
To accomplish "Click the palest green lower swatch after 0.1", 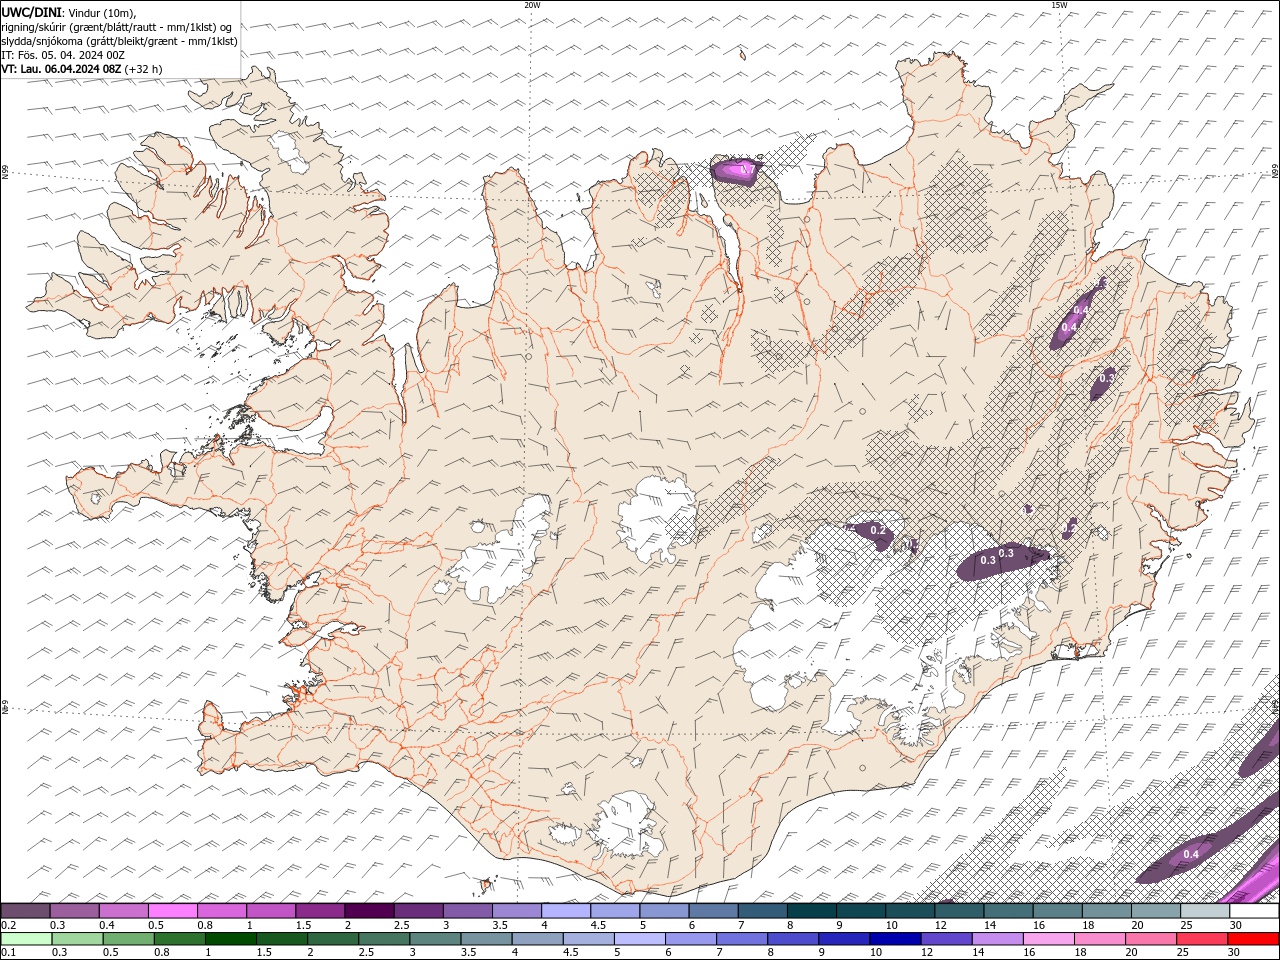I will pyautogui.click(x=27, y=939).
